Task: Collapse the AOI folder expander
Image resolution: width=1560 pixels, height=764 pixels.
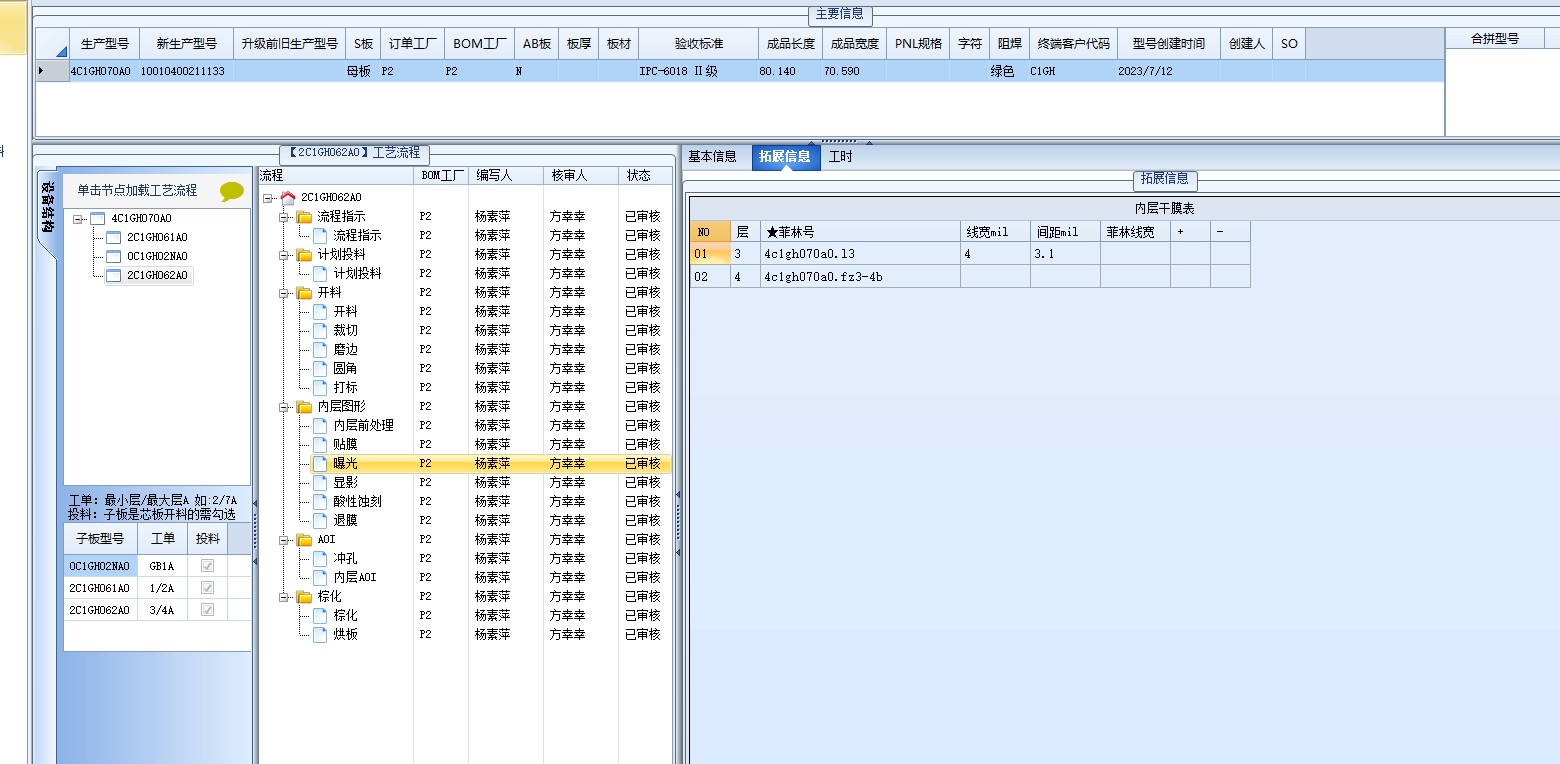Action: click(284, 540)
